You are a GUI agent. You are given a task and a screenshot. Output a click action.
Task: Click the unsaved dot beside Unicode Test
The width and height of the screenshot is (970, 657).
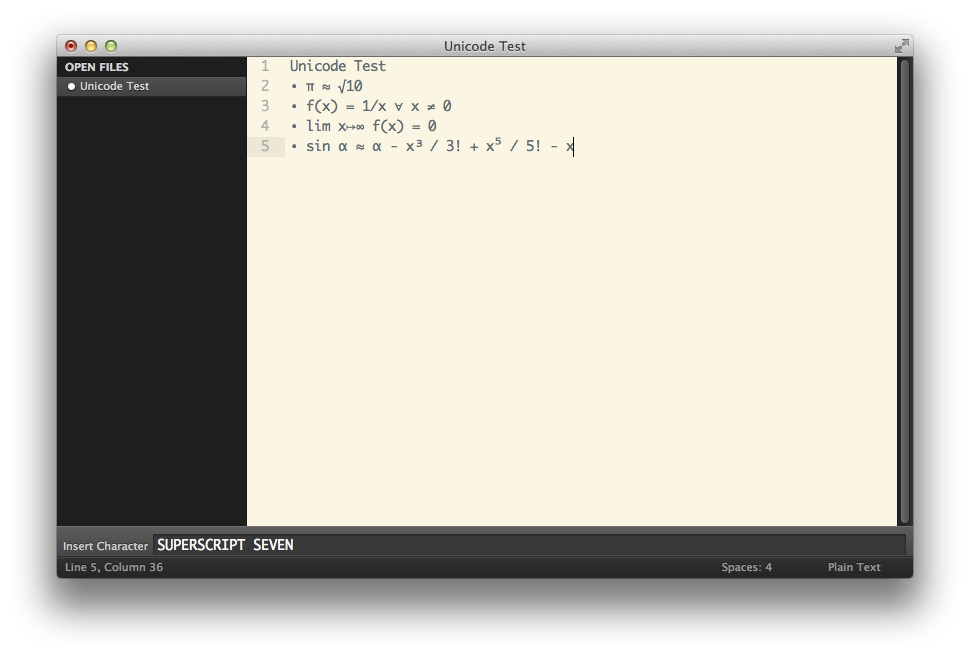(x=71, y=87)
